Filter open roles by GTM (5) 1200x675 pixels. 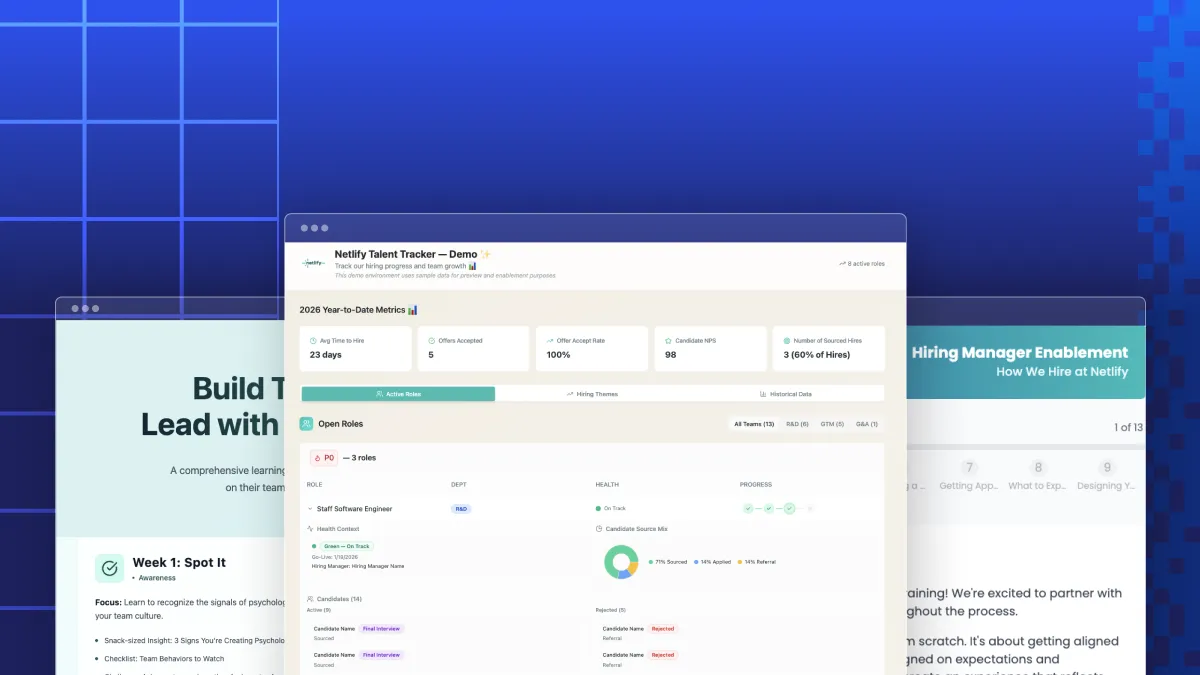pos(832,424)
